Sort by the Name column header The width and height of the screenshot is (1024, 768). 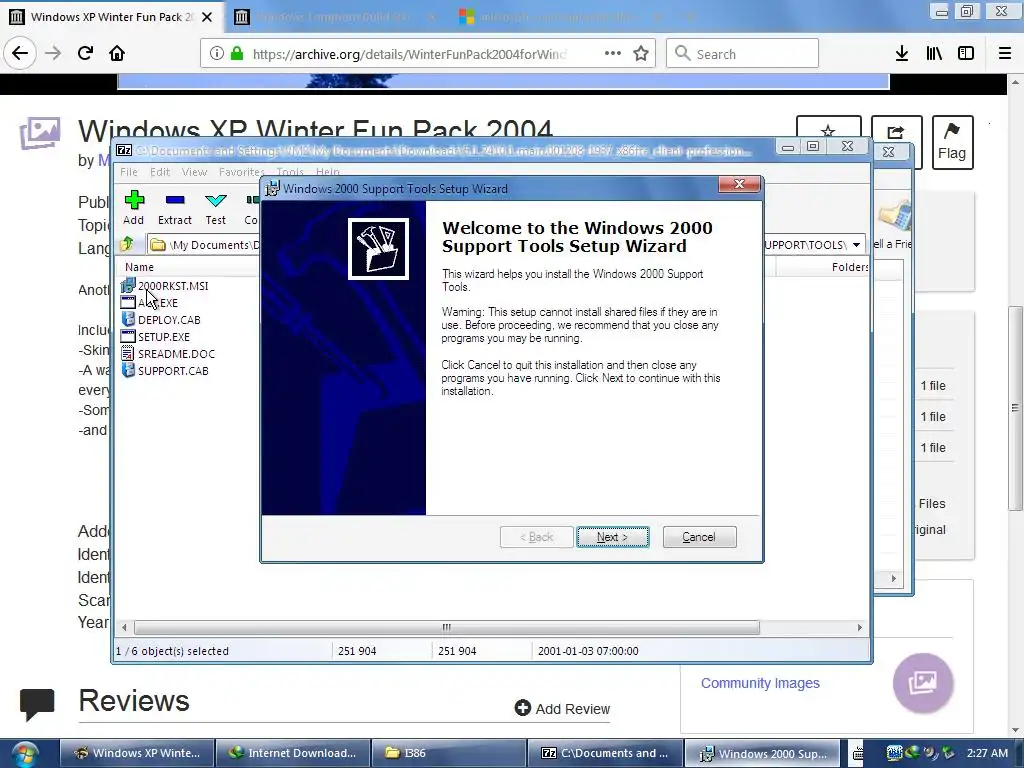[x=139, y=267]
